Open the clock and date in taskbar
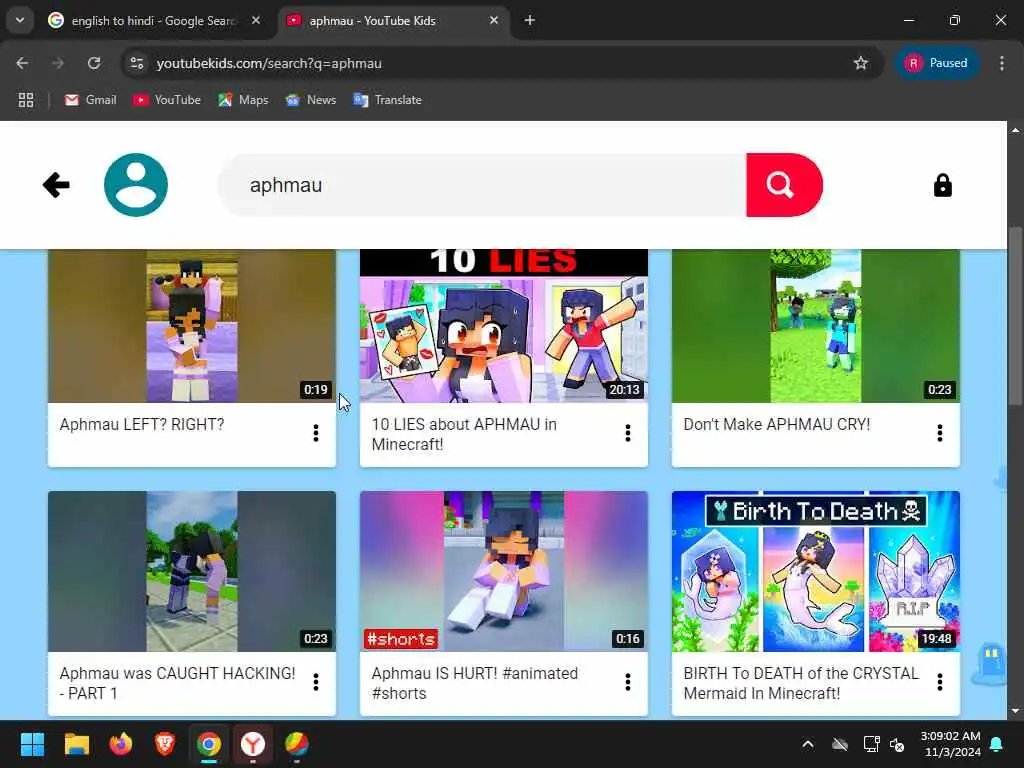 [950, 744]
